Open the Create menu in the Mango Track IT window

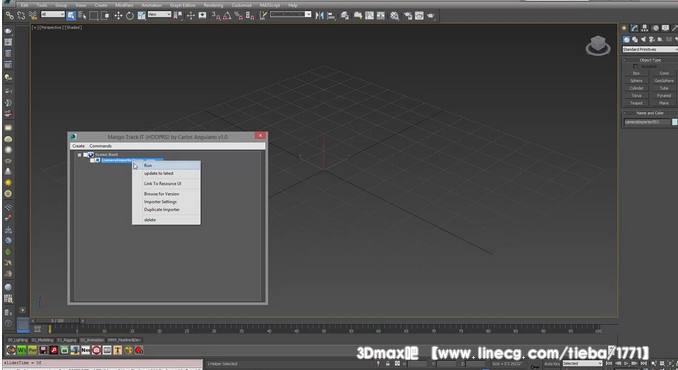[78, 146]
